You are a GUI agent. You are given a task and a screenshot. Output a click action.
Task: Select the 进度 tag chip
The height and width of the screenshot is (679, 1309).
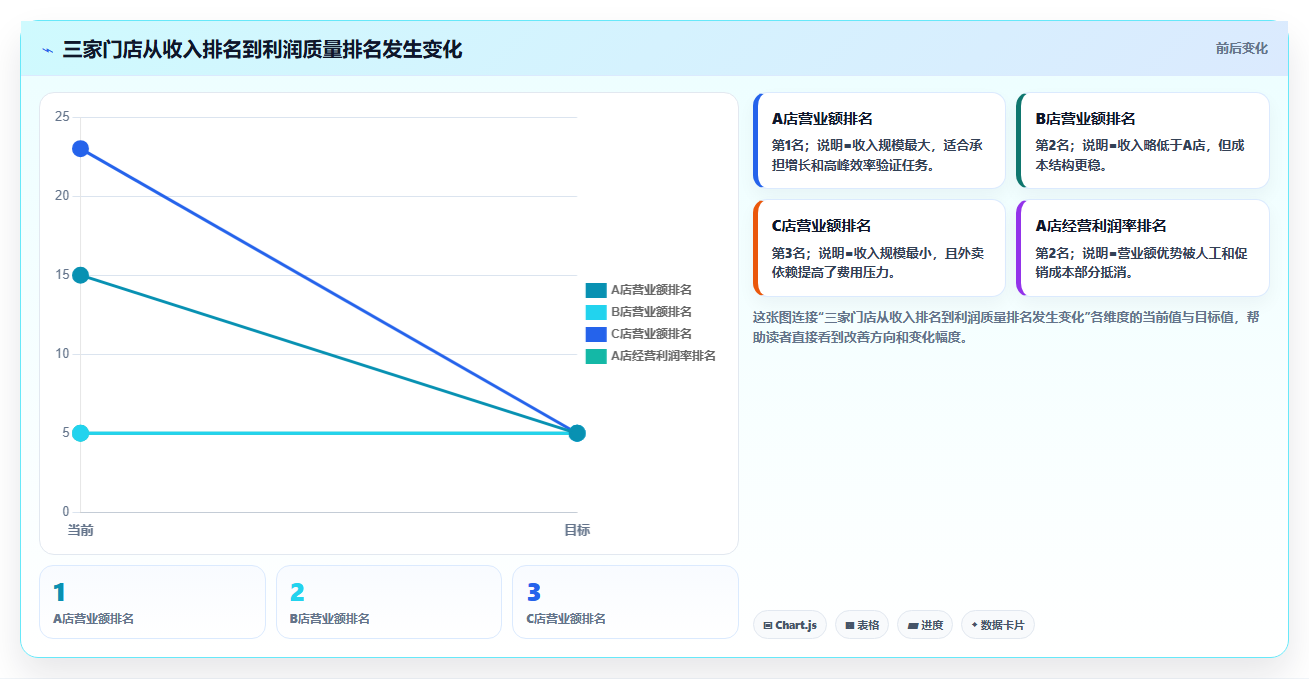925,625
